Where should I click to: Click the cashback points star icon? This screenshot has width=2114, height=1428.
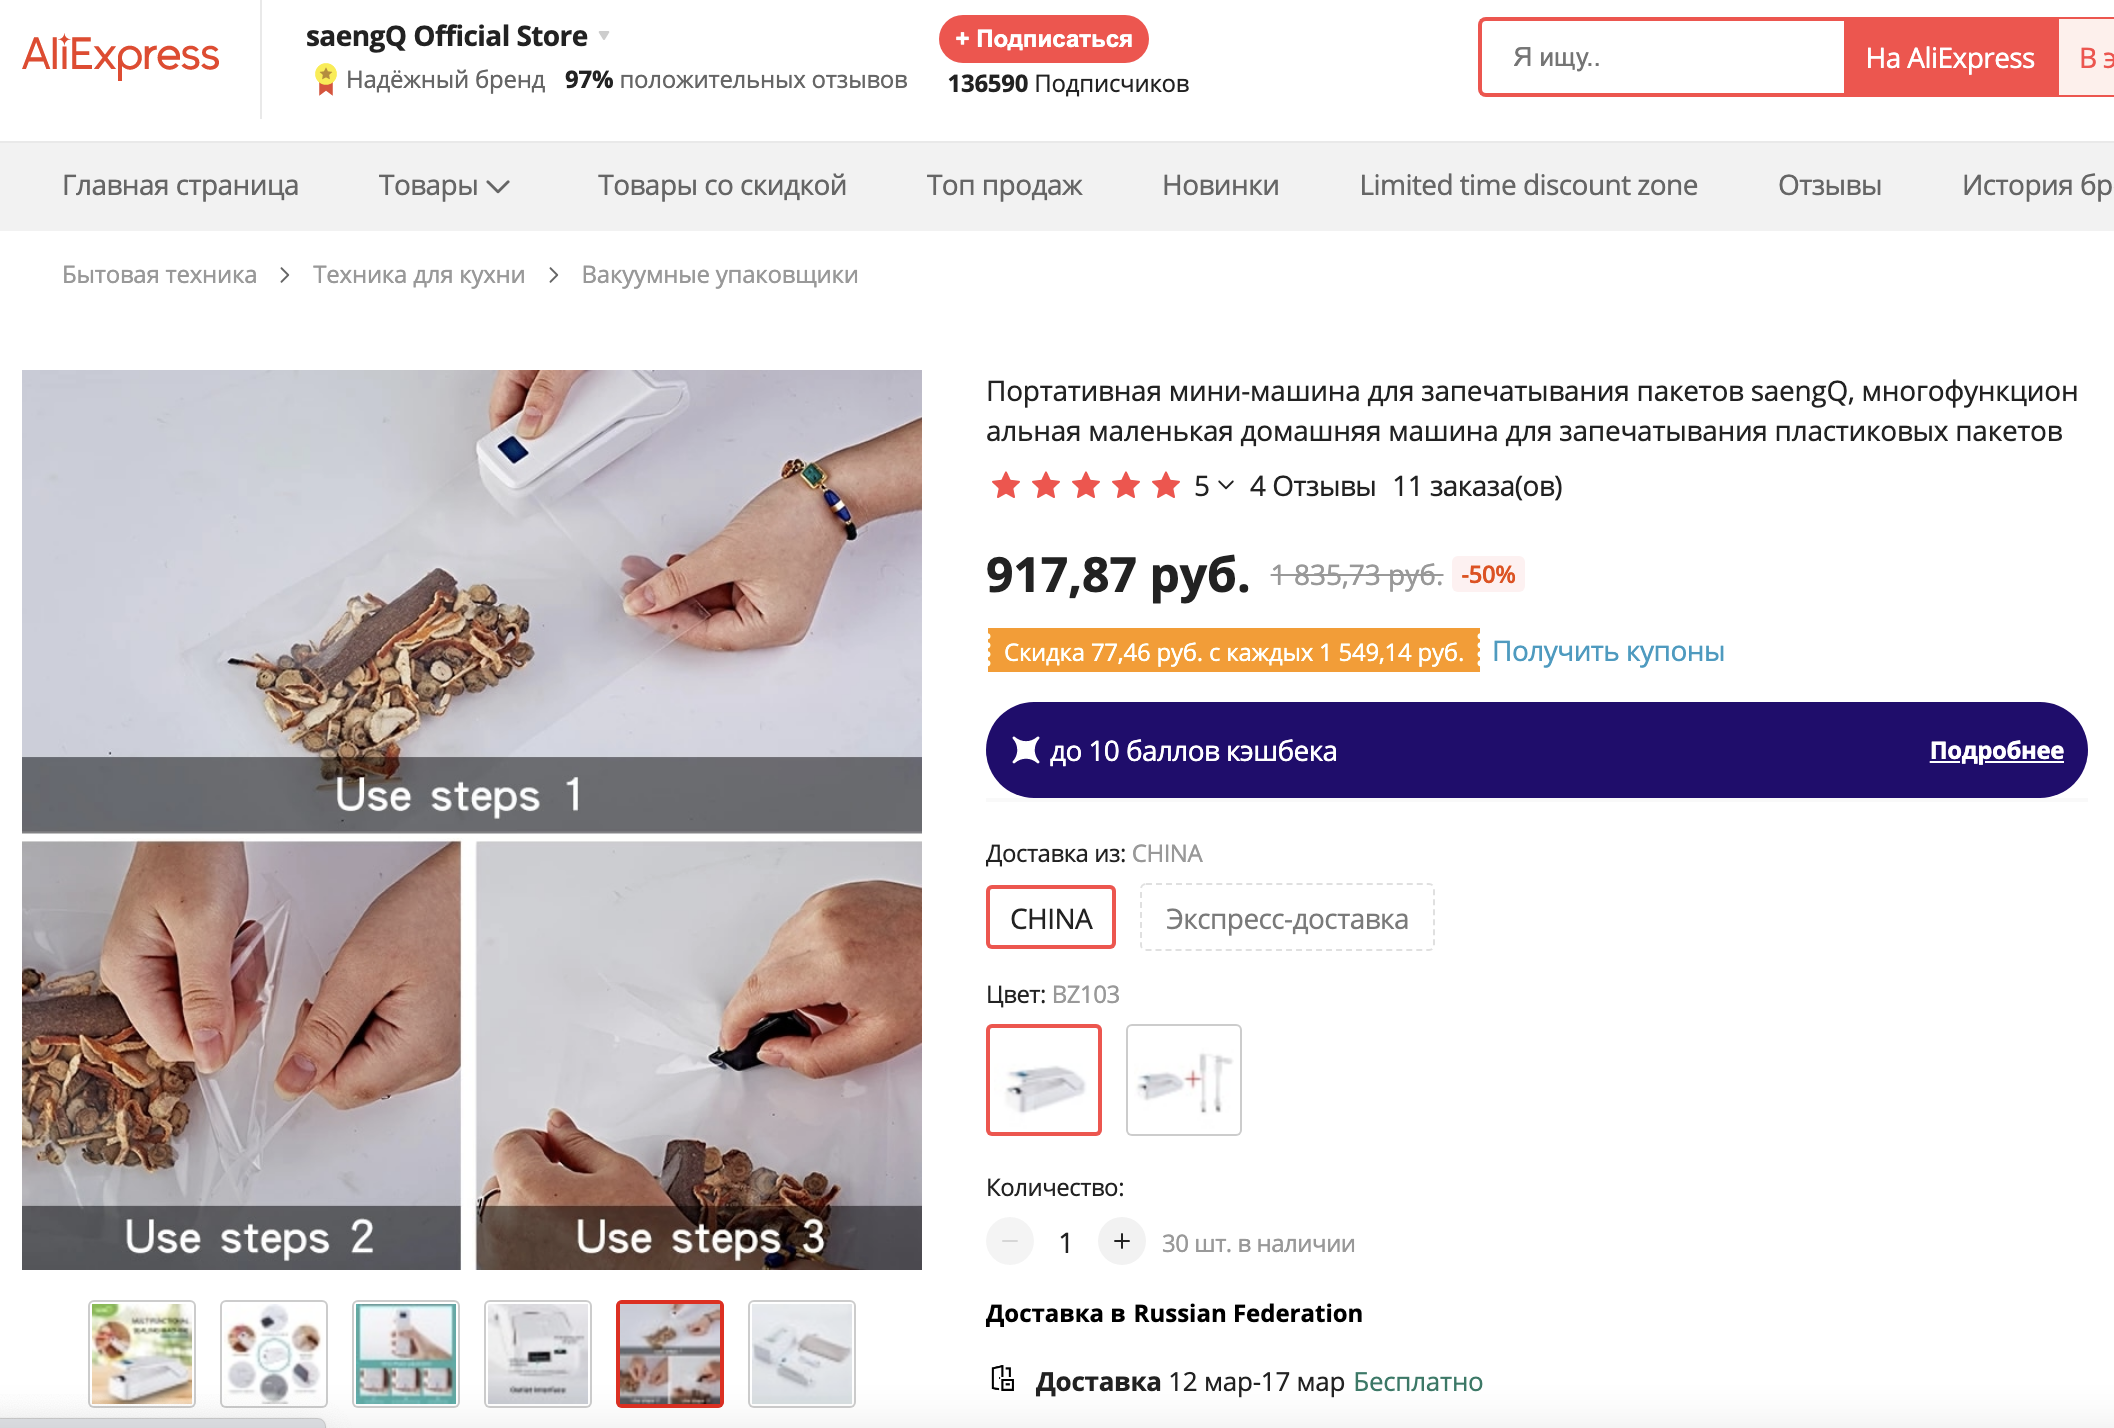pos(1026,750)
